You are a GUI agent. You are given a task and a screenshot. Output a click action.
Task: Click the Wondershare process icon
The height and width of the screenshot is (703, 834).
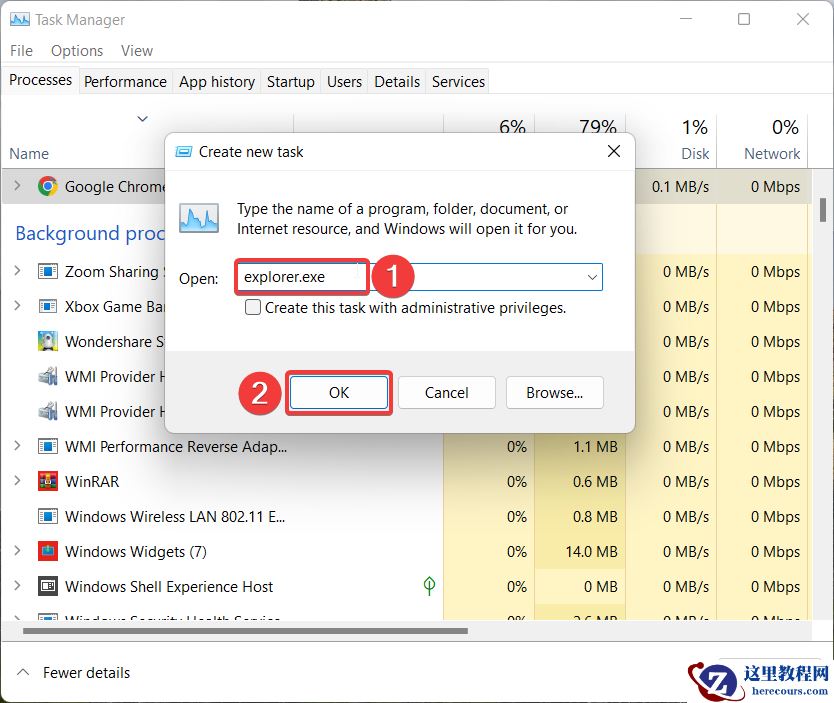click(x=49, y=341)
